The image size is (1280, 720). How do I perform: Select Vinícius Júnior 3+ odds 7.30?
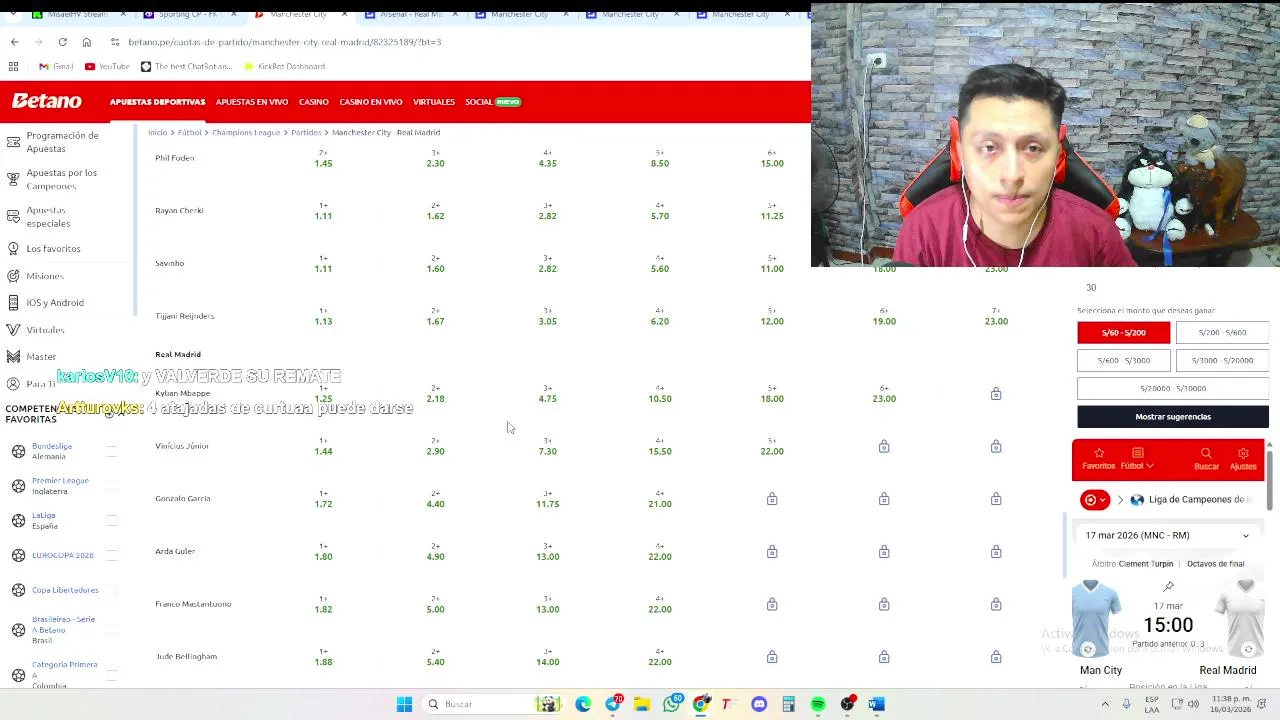[x=547, y=447]
